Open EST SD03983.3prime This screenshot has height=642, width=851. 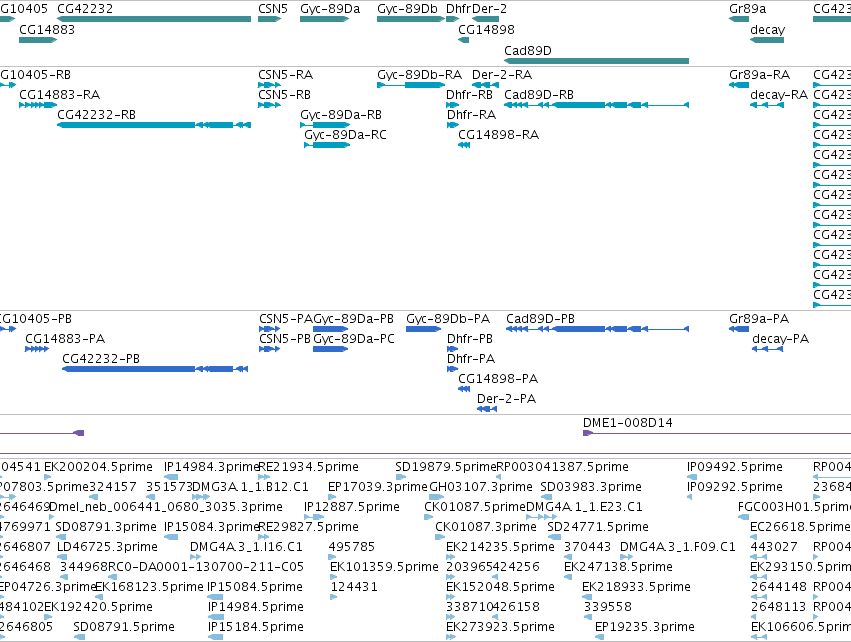[x=591, y=487]
